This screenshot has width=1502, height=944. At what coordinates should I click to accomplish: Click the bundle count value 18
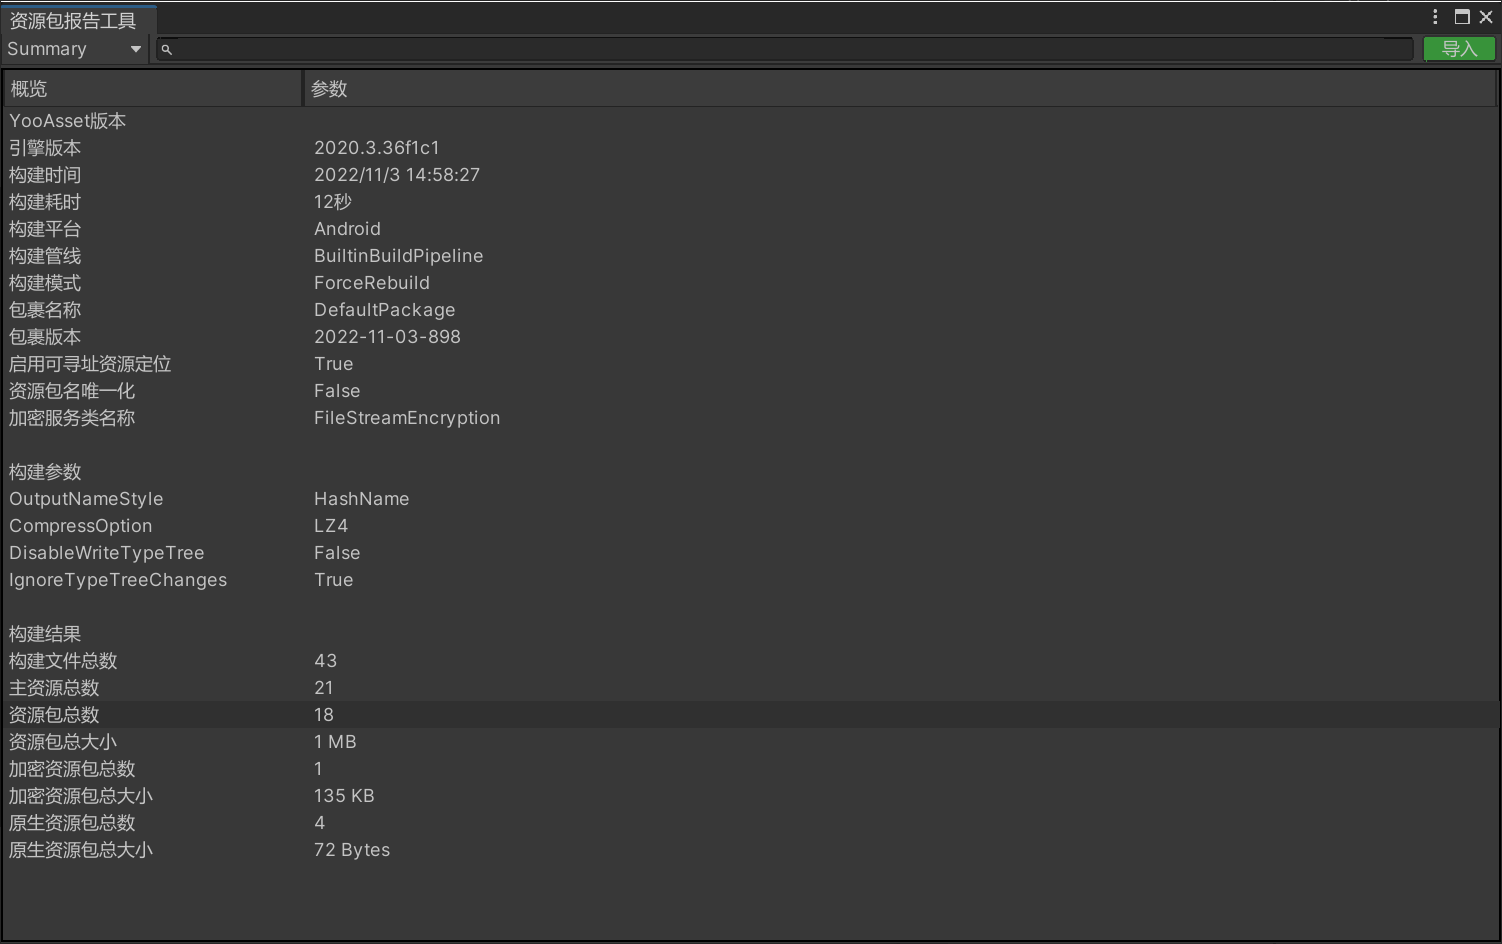pos(324,715)
